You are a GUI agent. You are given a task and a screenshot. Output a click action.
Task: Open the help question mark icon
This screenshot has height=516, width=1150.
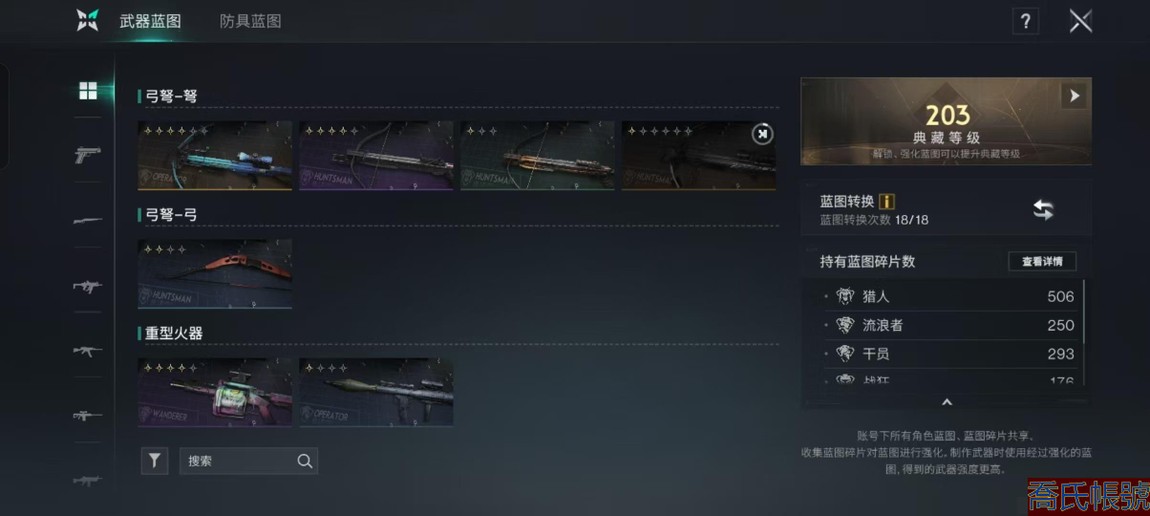pyautogui.click(x=1025, y=21)
